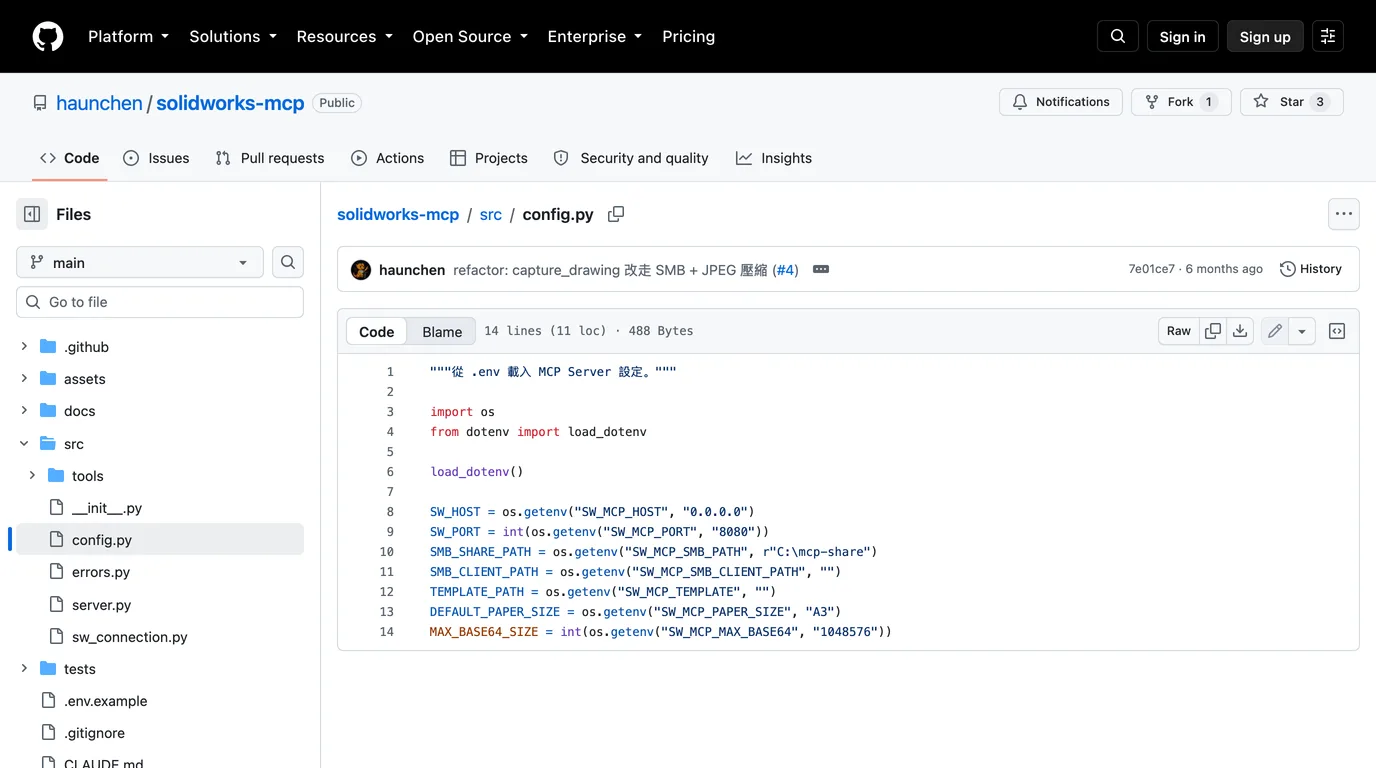1376x768 pixels.
Task: Go to the src breadcrumb folder
Action: pos(491,214)
